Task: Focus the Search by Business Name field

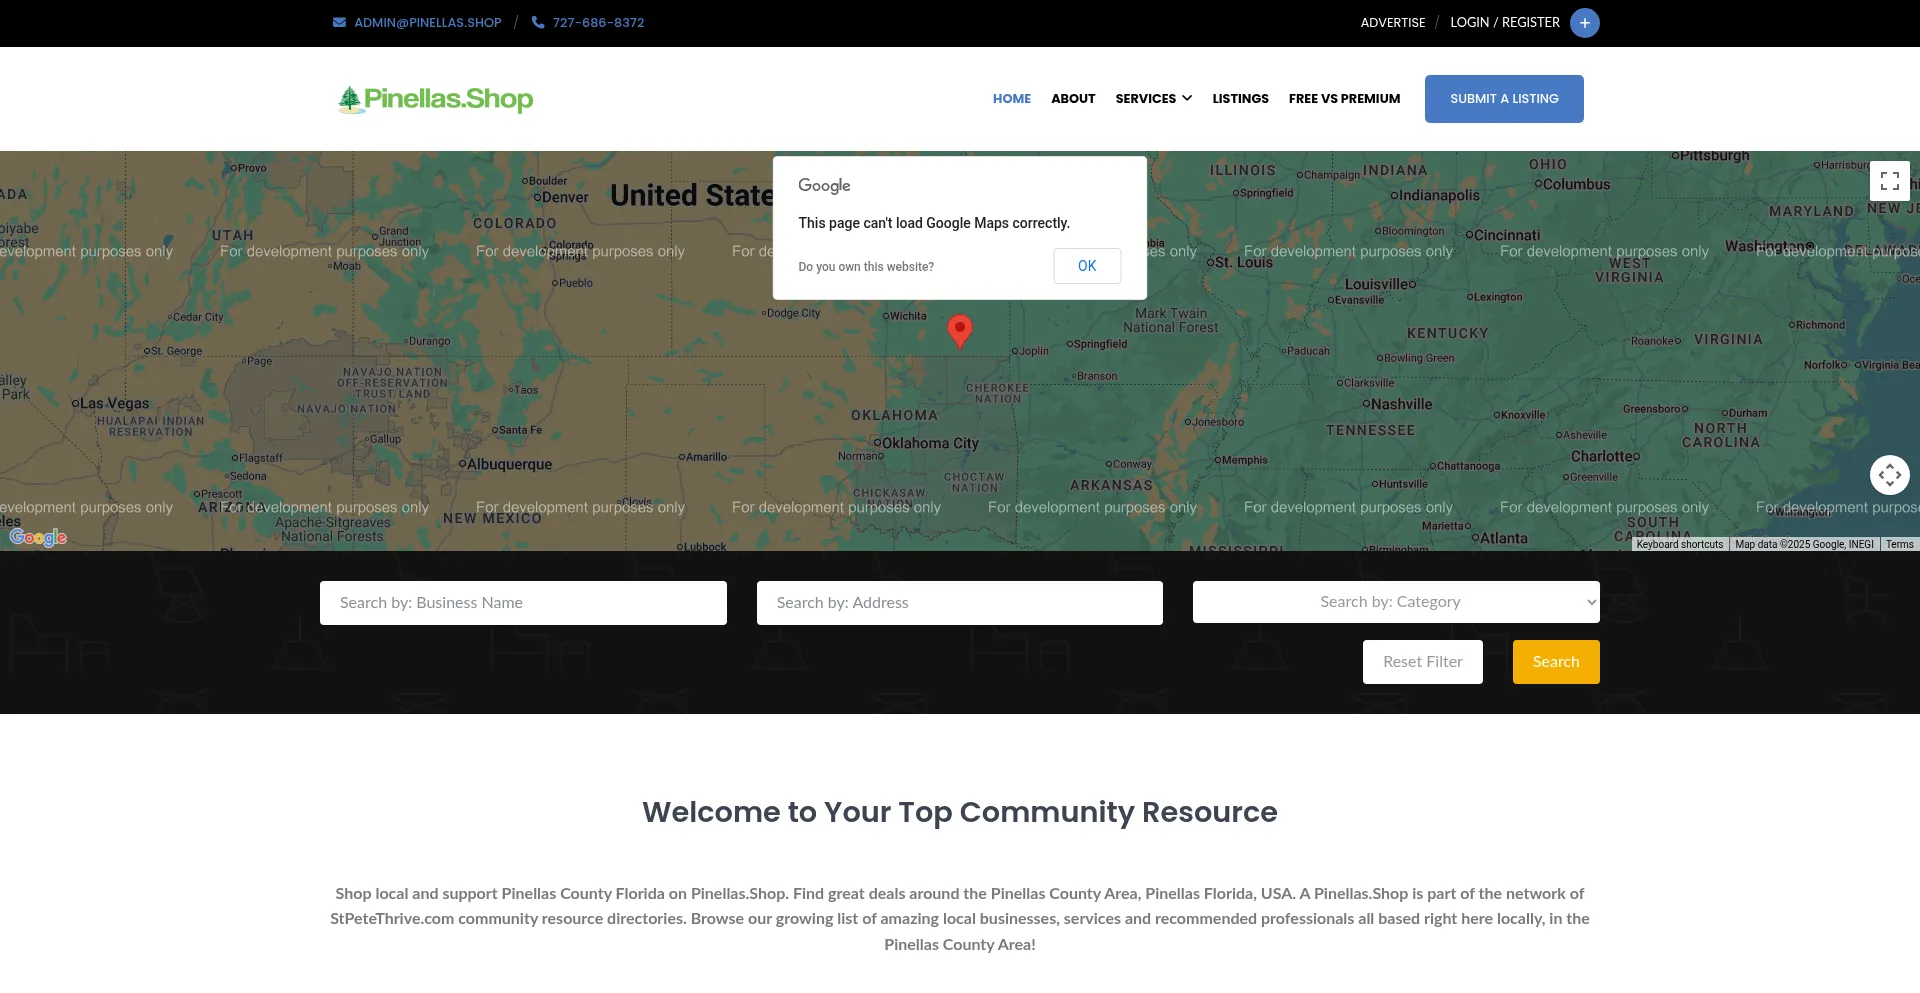Action: click(x=523, y=603)
